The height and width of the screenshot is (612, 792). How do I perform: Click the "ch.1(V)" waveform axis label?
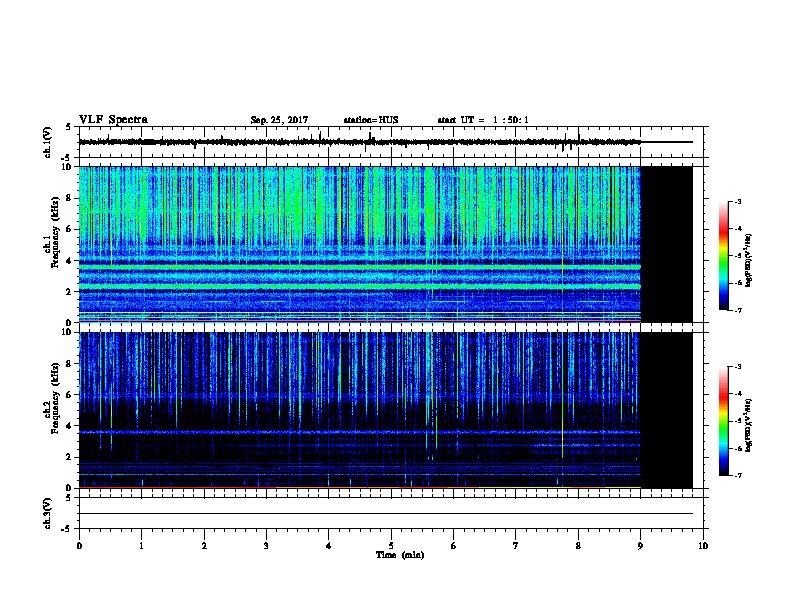coord(48,142)
